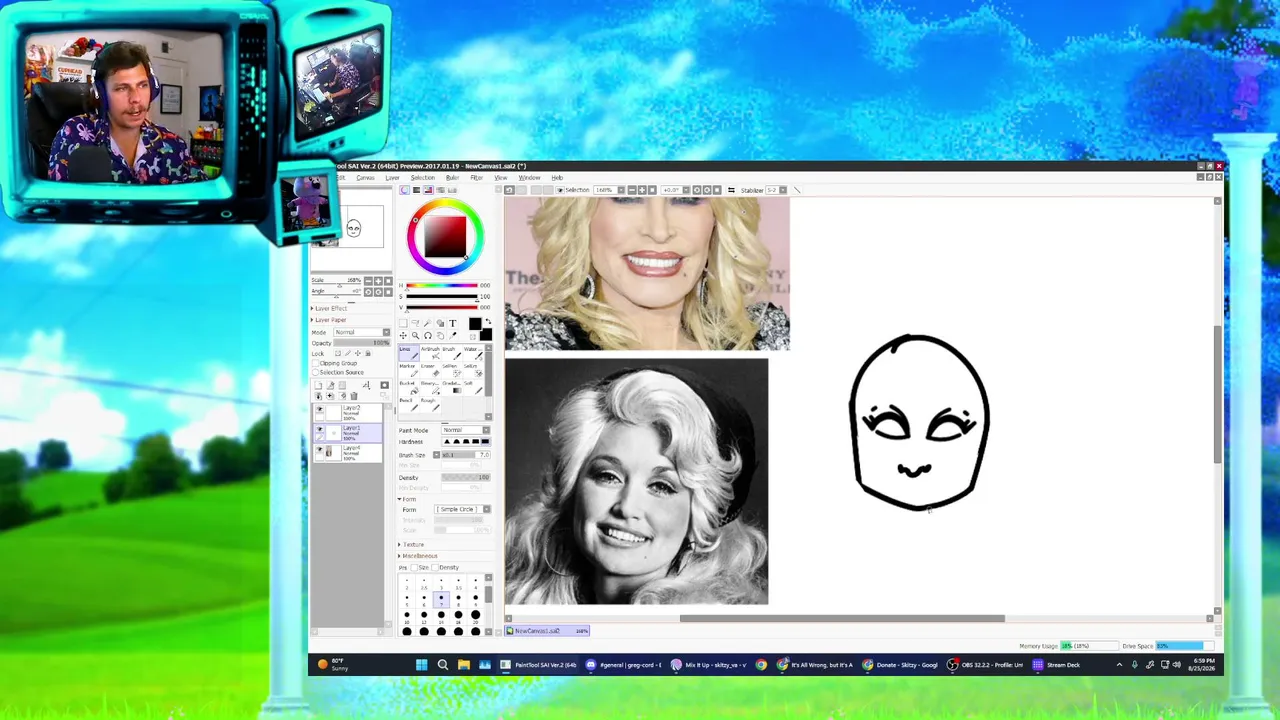Switch to the NewCanvas1.sai2 document tab
1280x720 pixels.
coord(547,631)
